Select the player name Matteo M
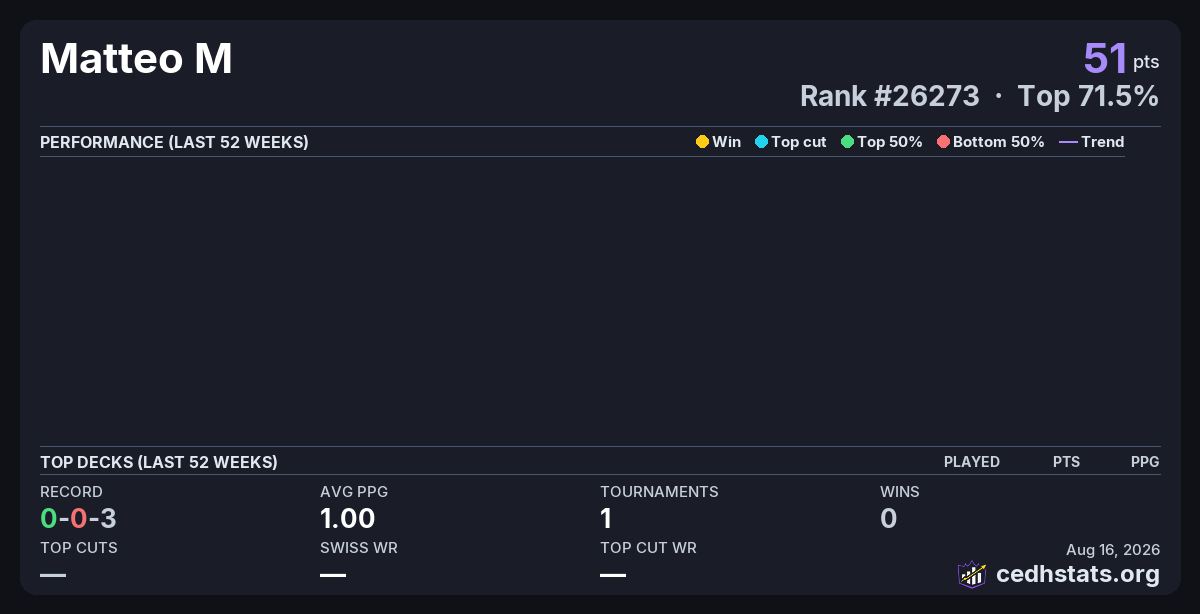 coord(136,59)
